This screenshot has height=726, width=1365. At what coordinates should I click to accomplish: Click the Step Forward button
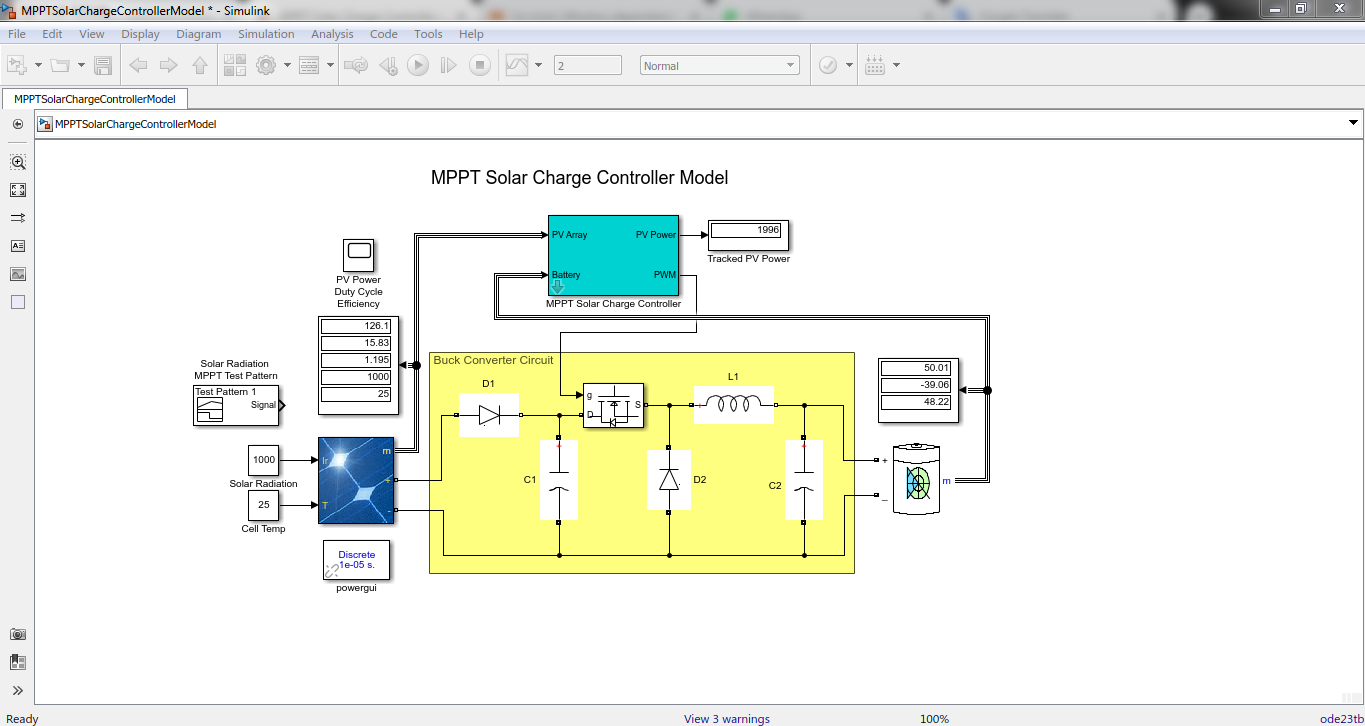(449, 66)
